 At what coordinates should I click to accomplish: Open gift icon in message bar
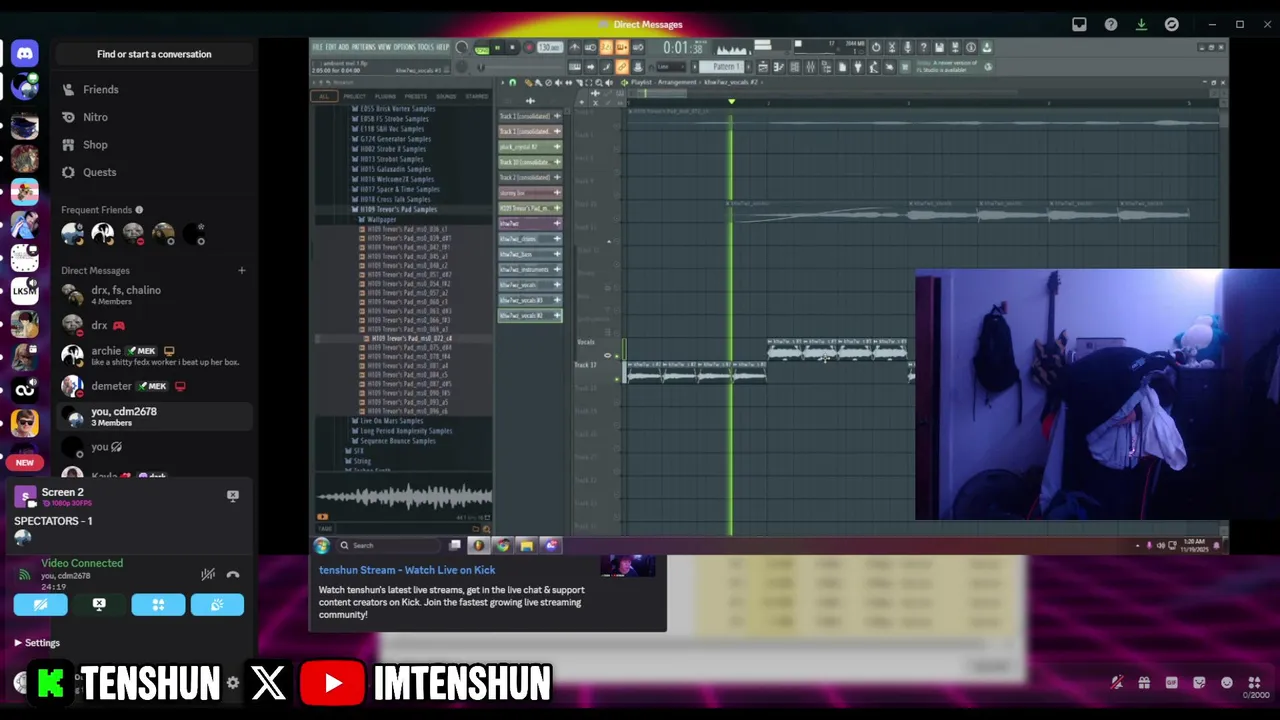(x=1144, y=683)
